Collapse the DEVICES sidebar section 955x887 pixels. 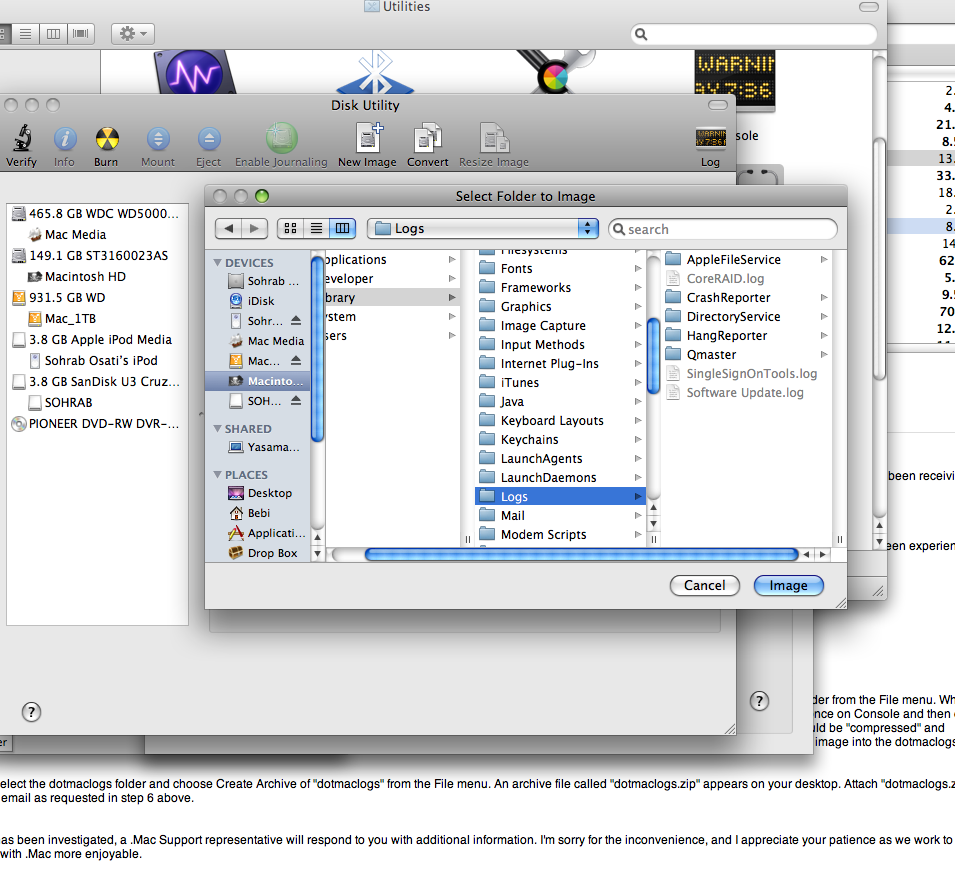pyautogui.click(x=217, y=263)
